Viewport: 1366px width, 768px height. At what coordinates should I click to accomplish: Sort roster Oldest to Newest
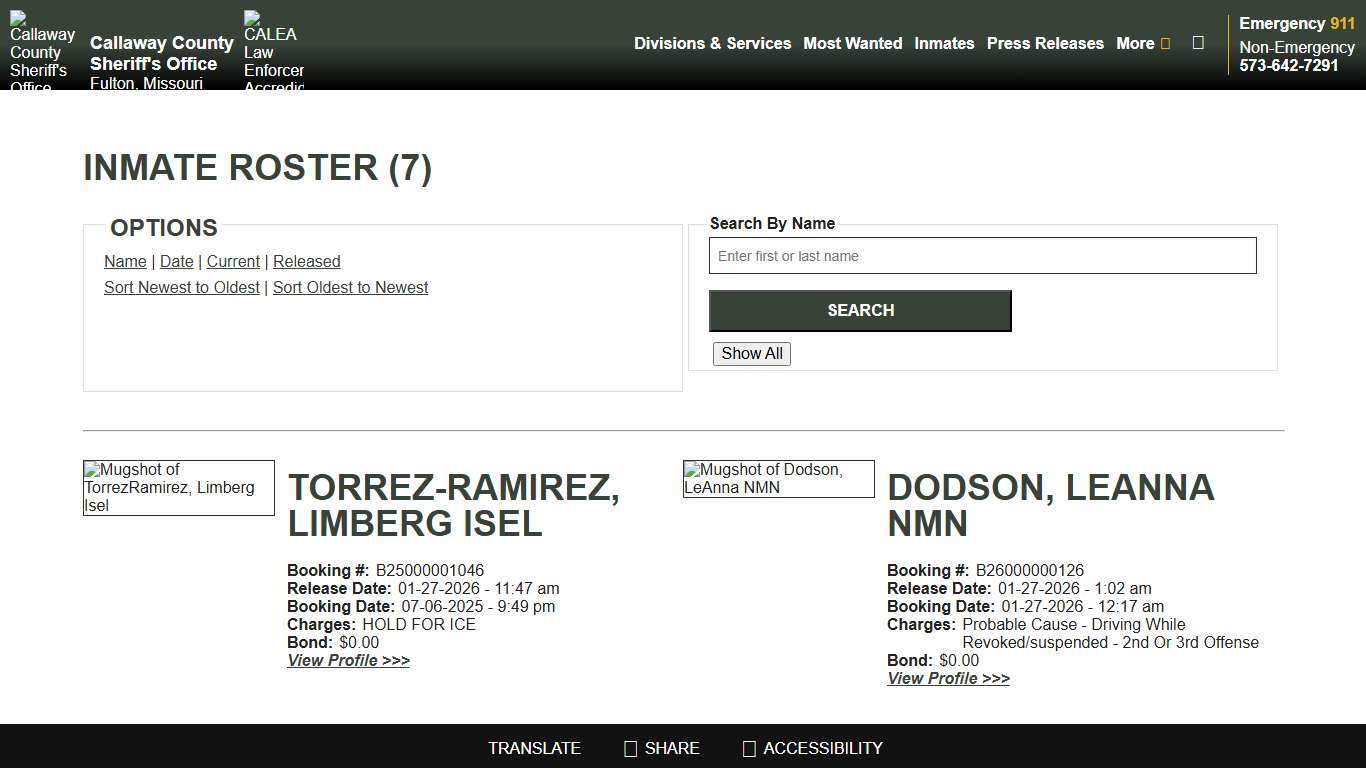click(350, 287)
